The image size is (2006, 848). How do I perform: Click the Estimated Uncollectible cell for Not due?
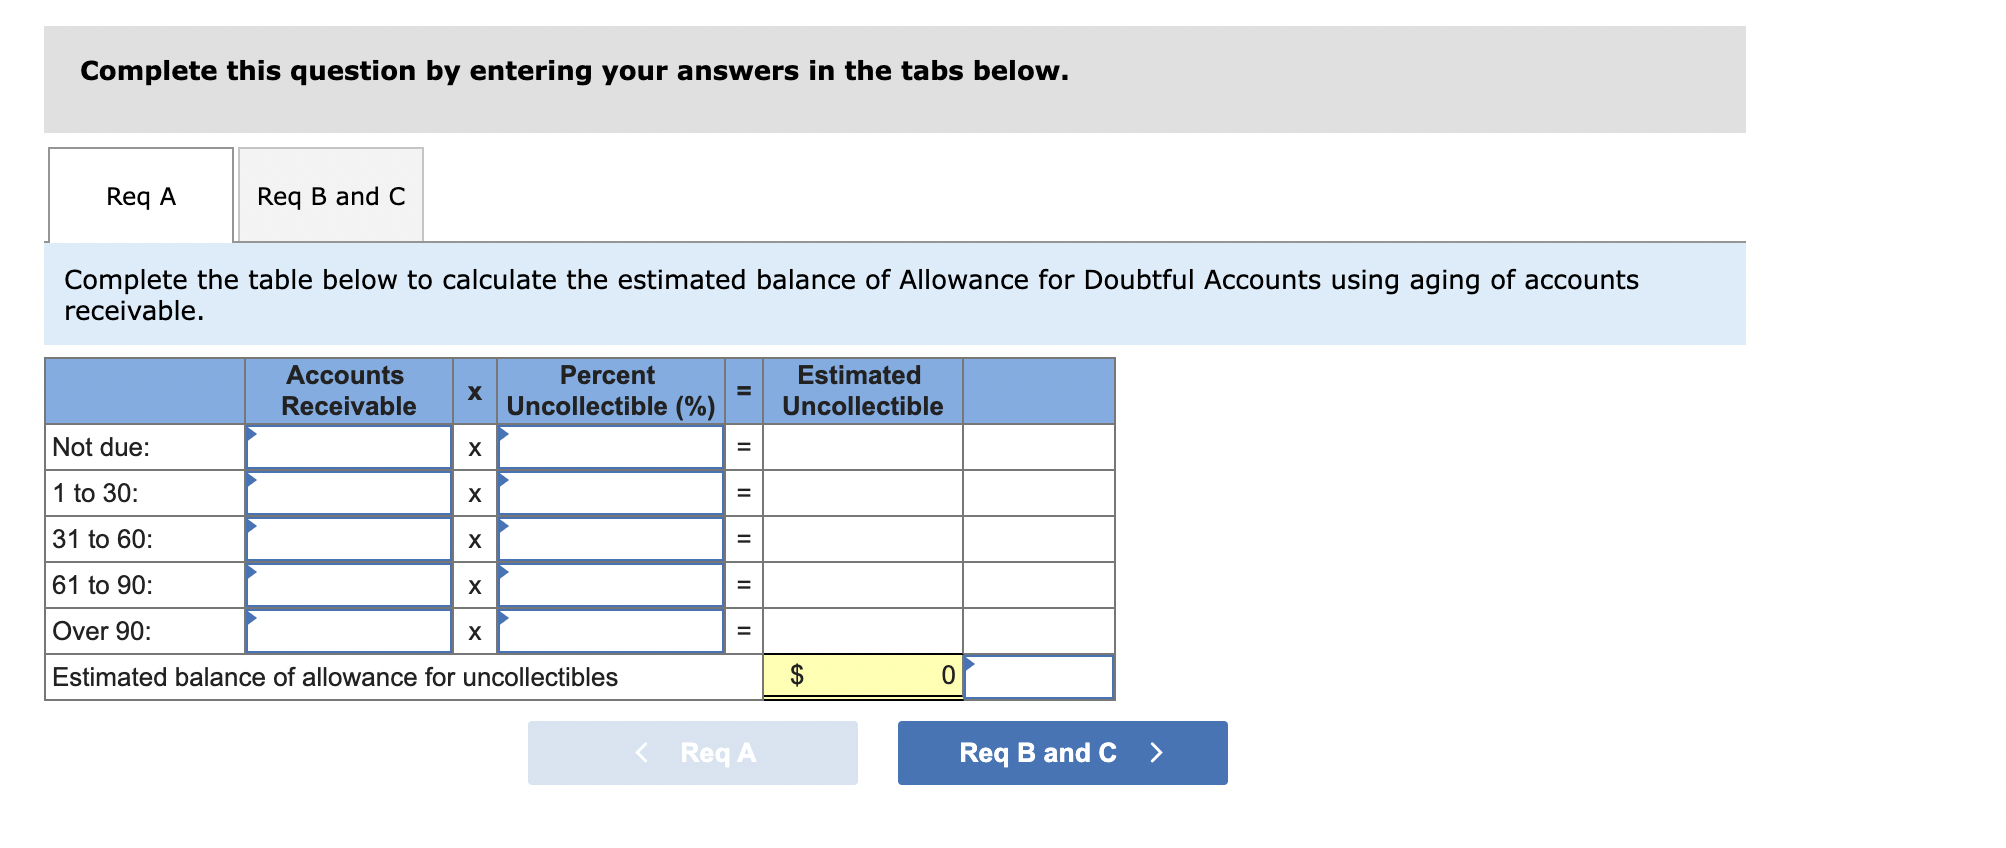click(x=862, y=447)
